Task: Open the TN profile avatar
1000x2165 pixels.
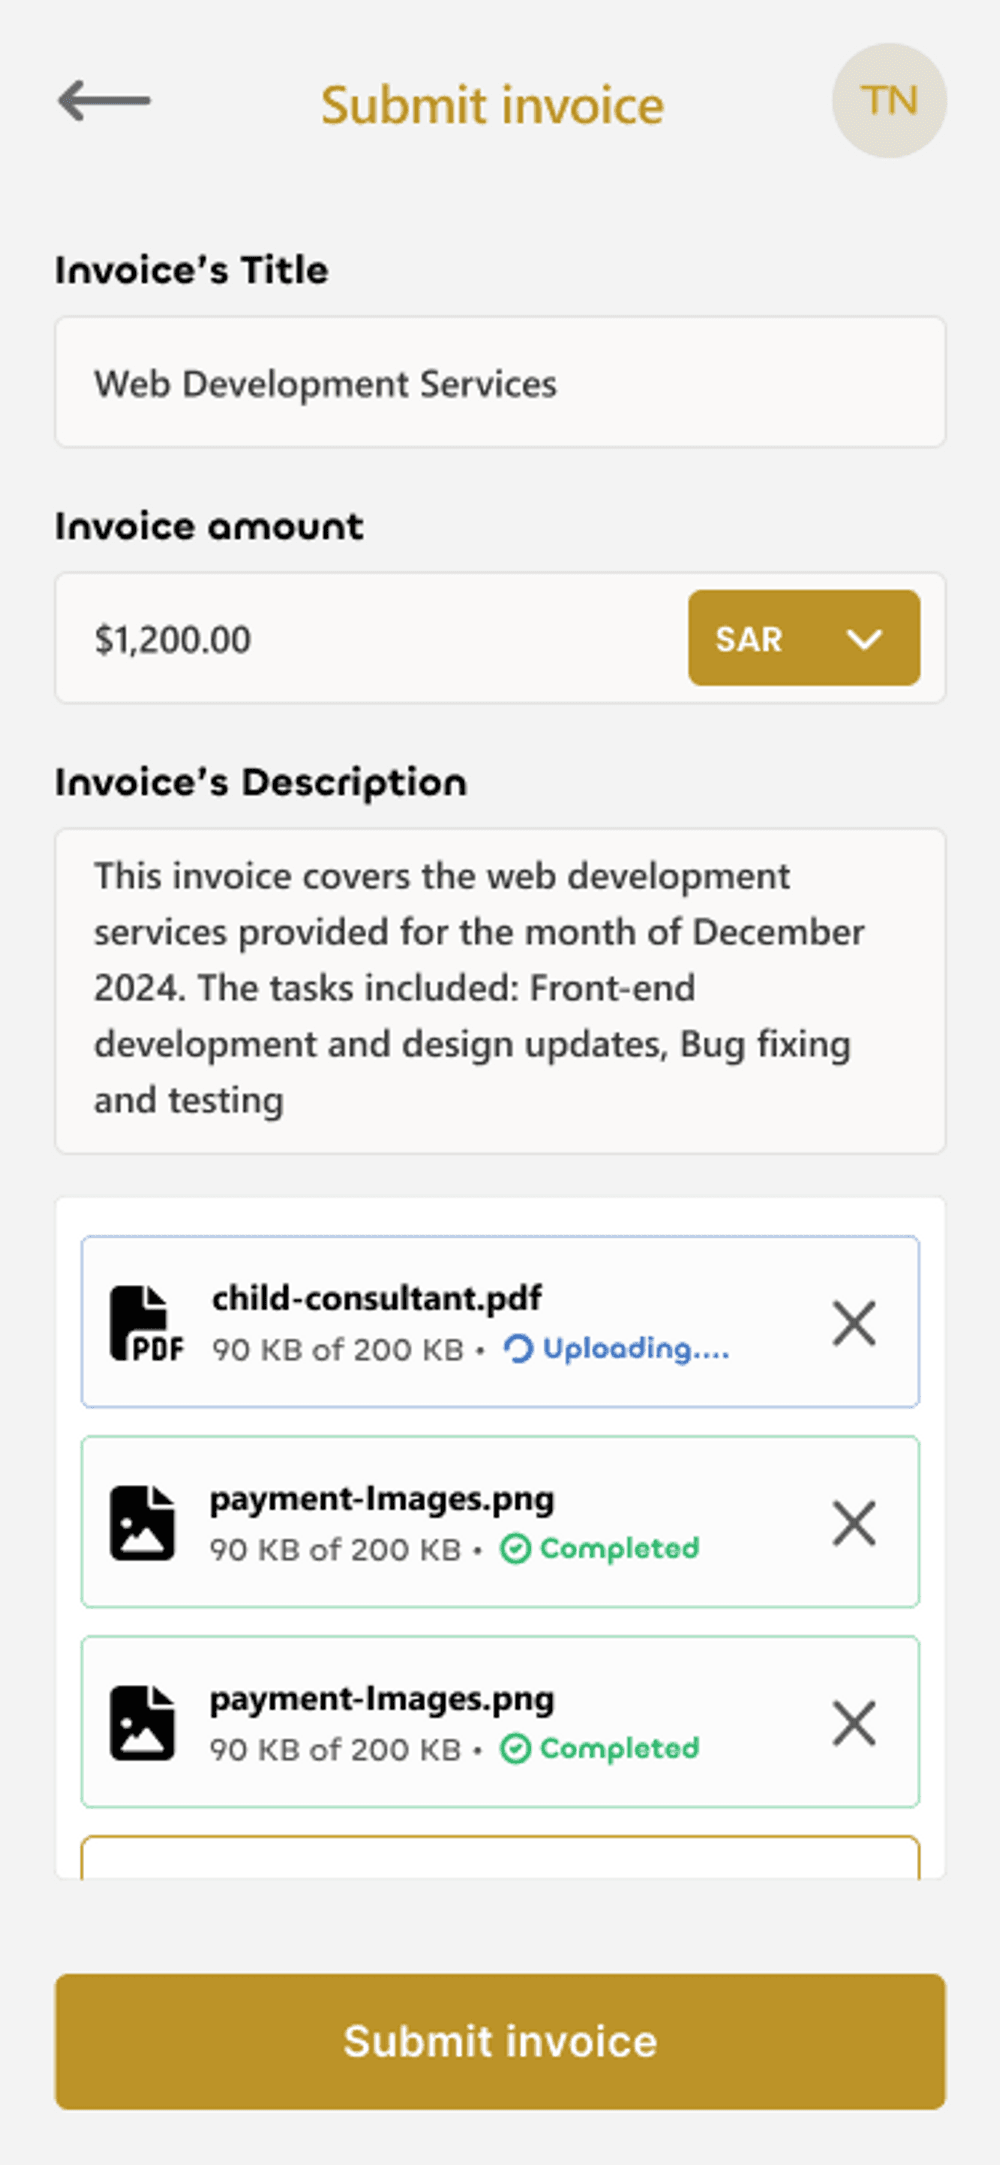Action: coord(889,101)
